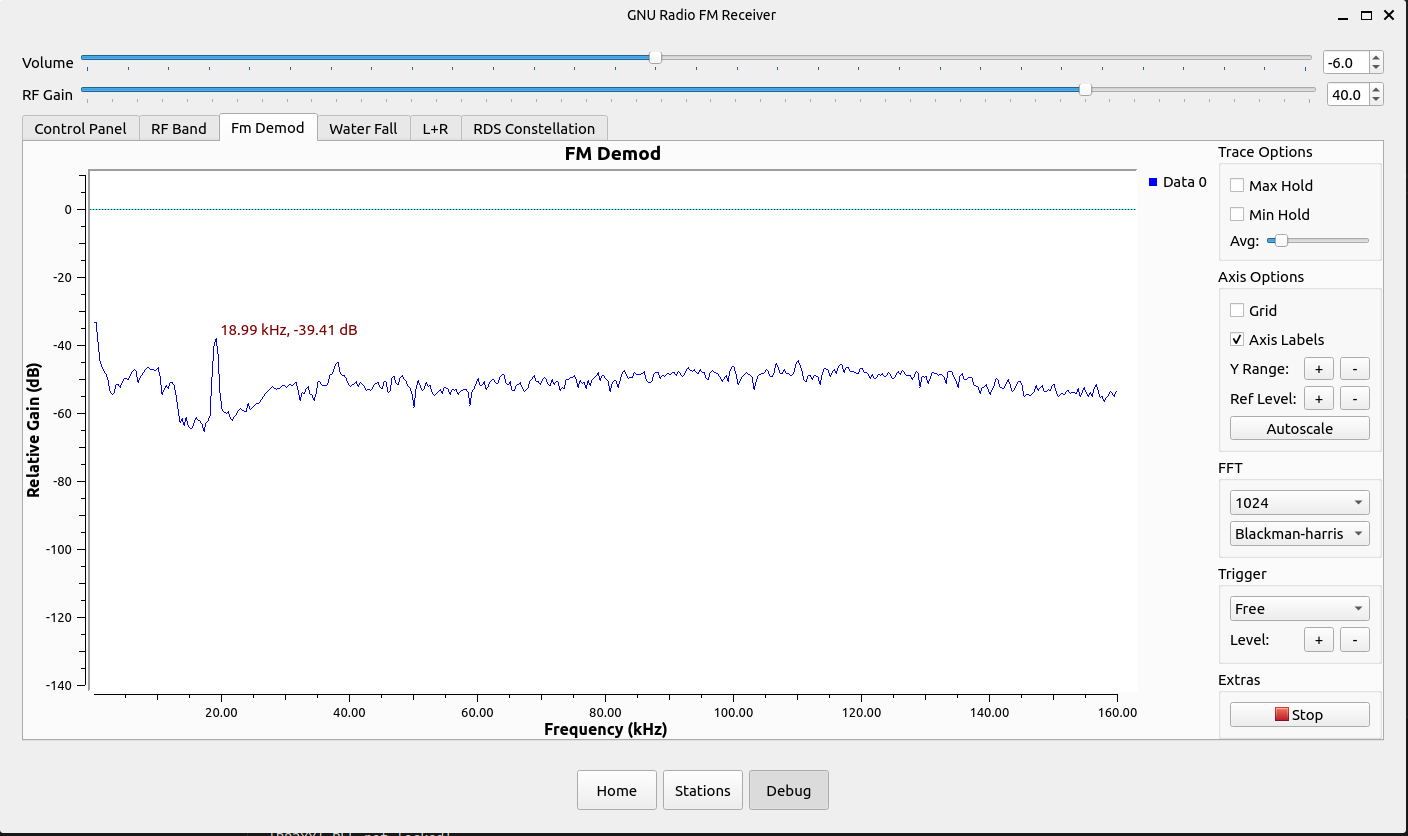Click the Relative Gain (dB) axis label
This screenshot has height=836, width=1408.
(x=34, y=431)
